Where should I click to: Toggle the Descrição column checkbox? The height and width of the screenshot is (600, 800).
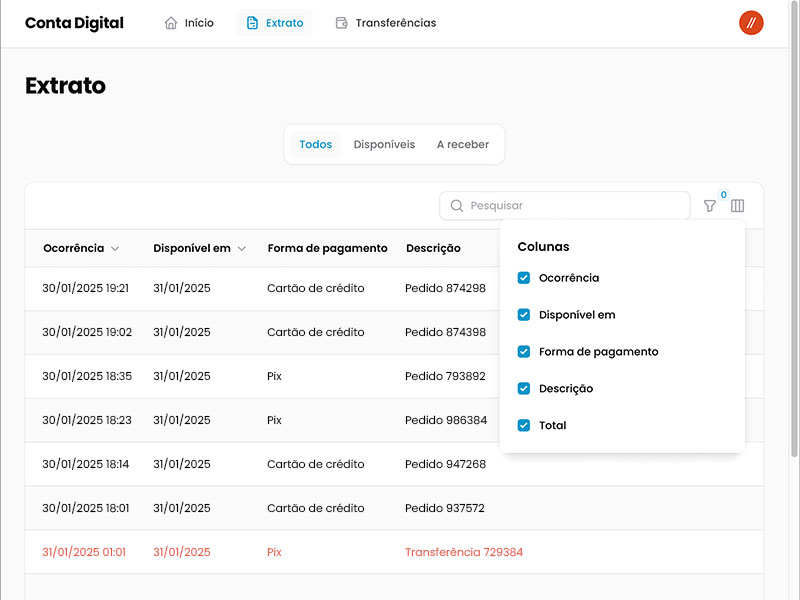(x=524, y=388)
